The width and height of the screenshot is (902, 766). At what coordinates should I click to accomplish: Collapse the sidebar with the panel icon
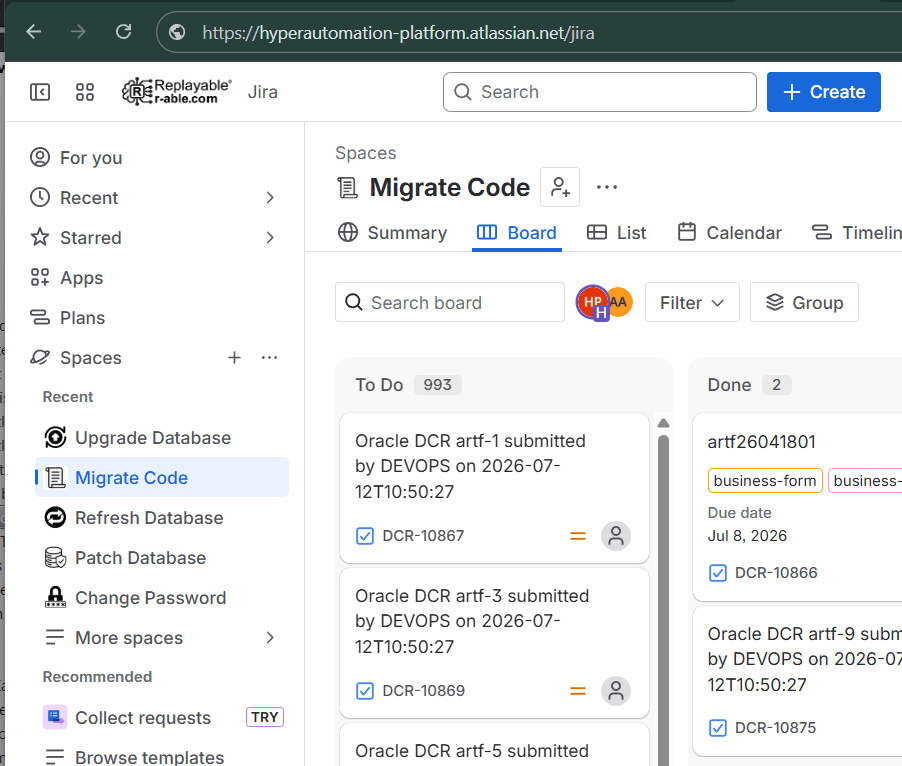click(x=40, y=92)
